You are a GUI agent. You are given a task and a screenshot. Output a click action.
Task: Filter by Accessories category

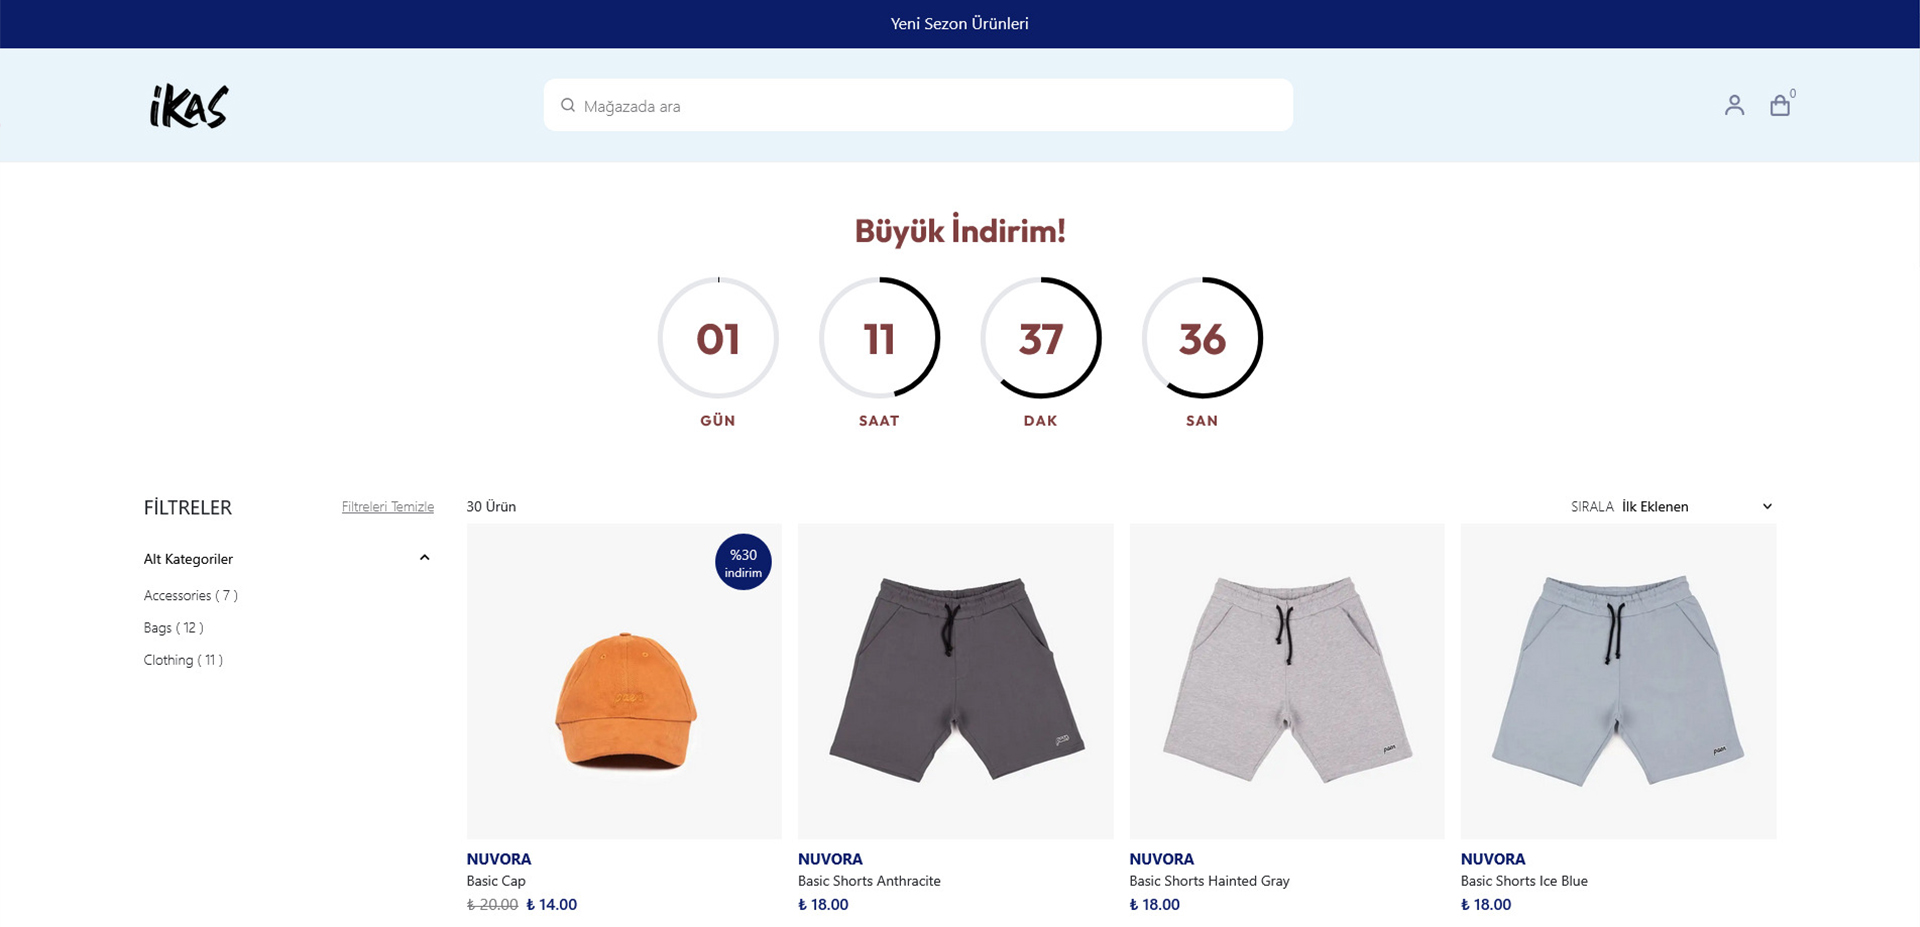pyautogui.click(x=190, y=596)
